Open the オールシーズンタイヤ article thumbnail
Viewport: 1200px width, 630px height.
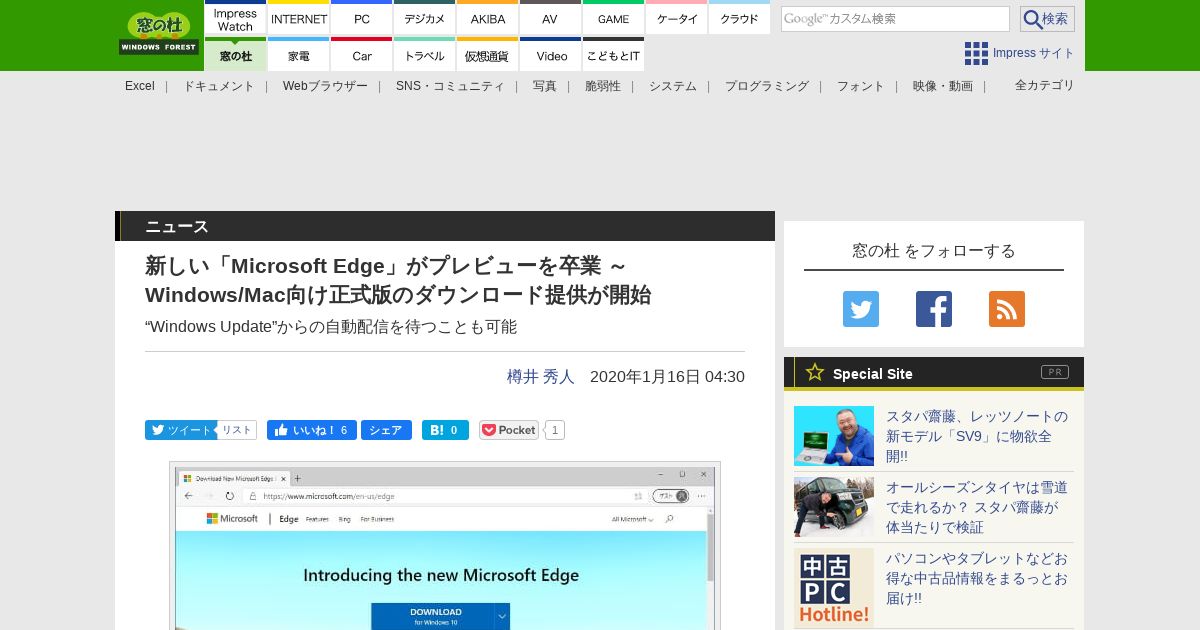pyautogui.click(x=834, y=507)
